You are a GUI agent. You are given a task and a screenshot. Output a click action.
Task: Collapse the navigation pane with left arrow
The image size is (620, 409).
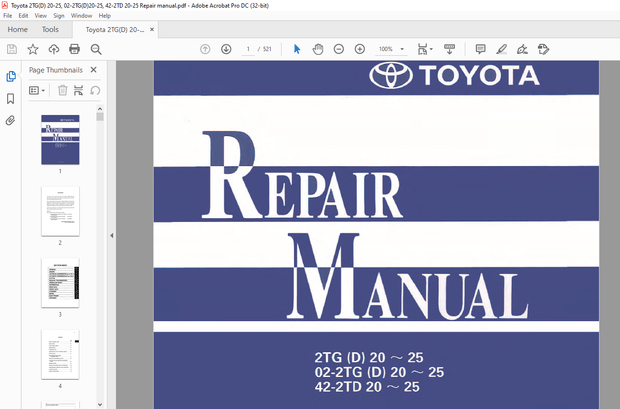click(112, 235)
